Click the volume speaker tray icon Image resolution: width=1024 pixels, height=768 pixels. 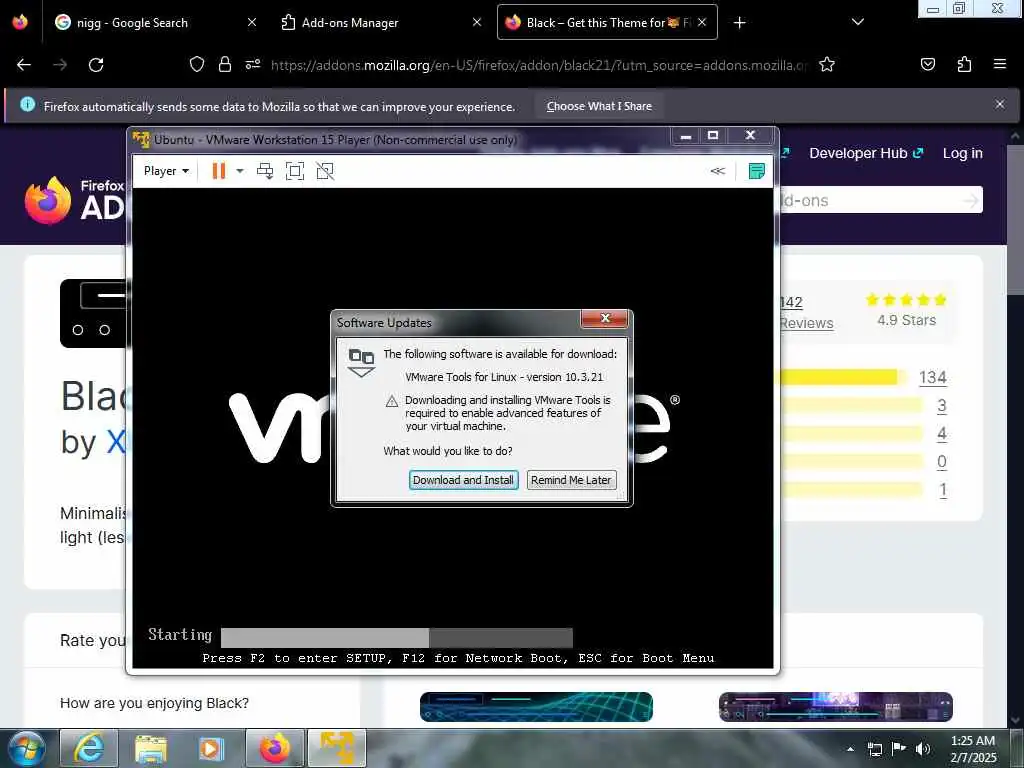(923, 749)
